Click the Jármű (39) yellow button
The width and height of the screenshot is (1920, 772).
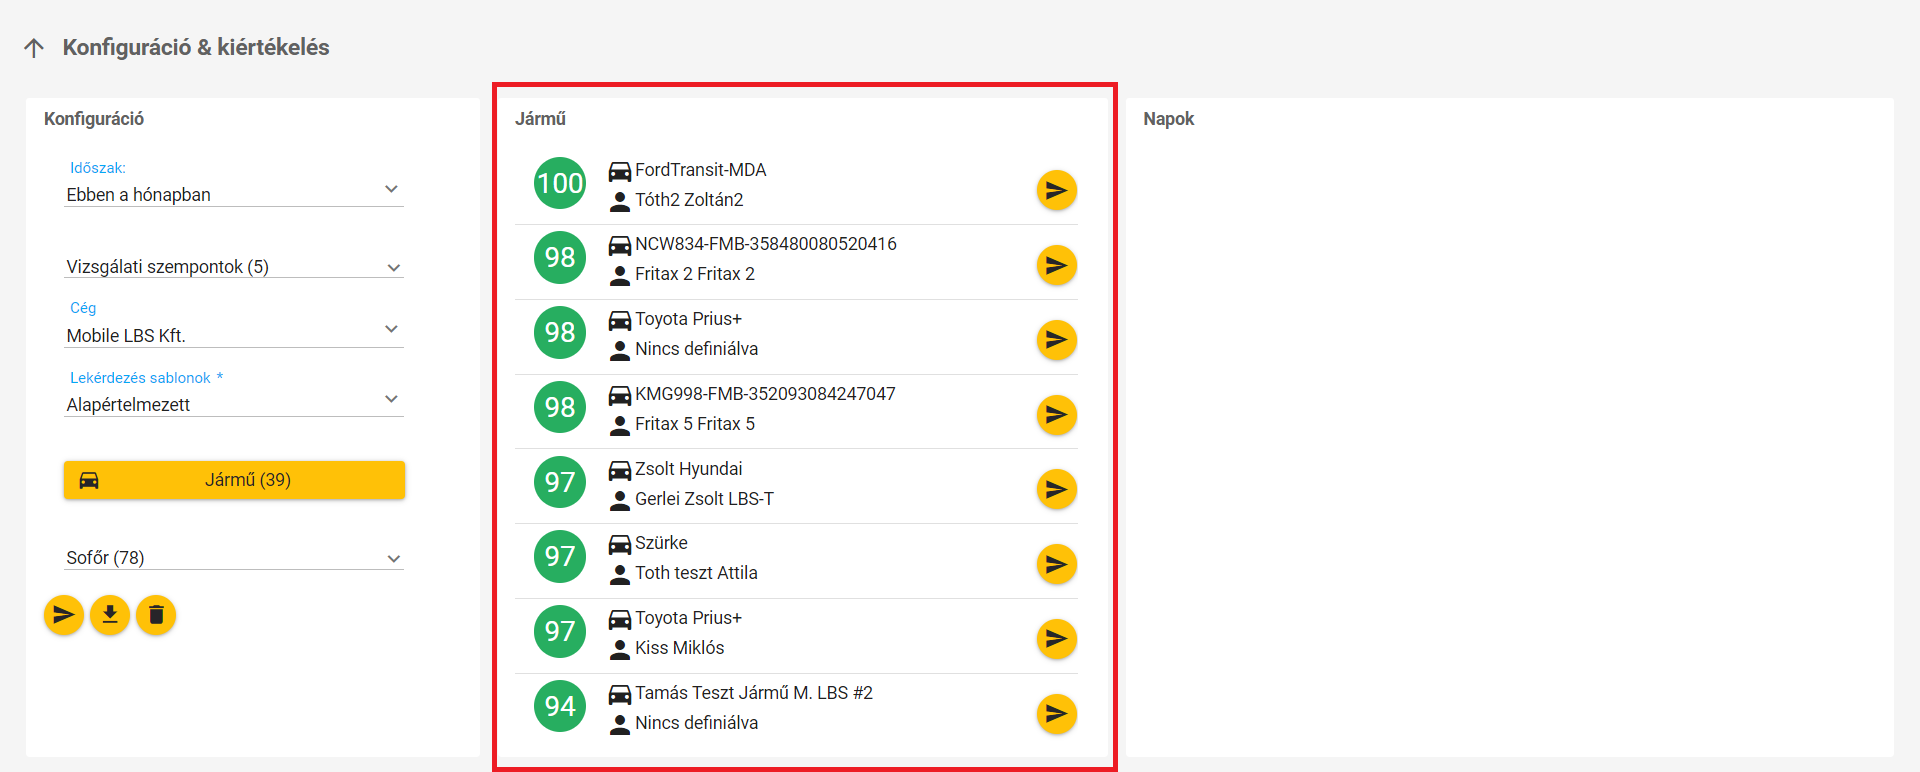click(234, 480)
